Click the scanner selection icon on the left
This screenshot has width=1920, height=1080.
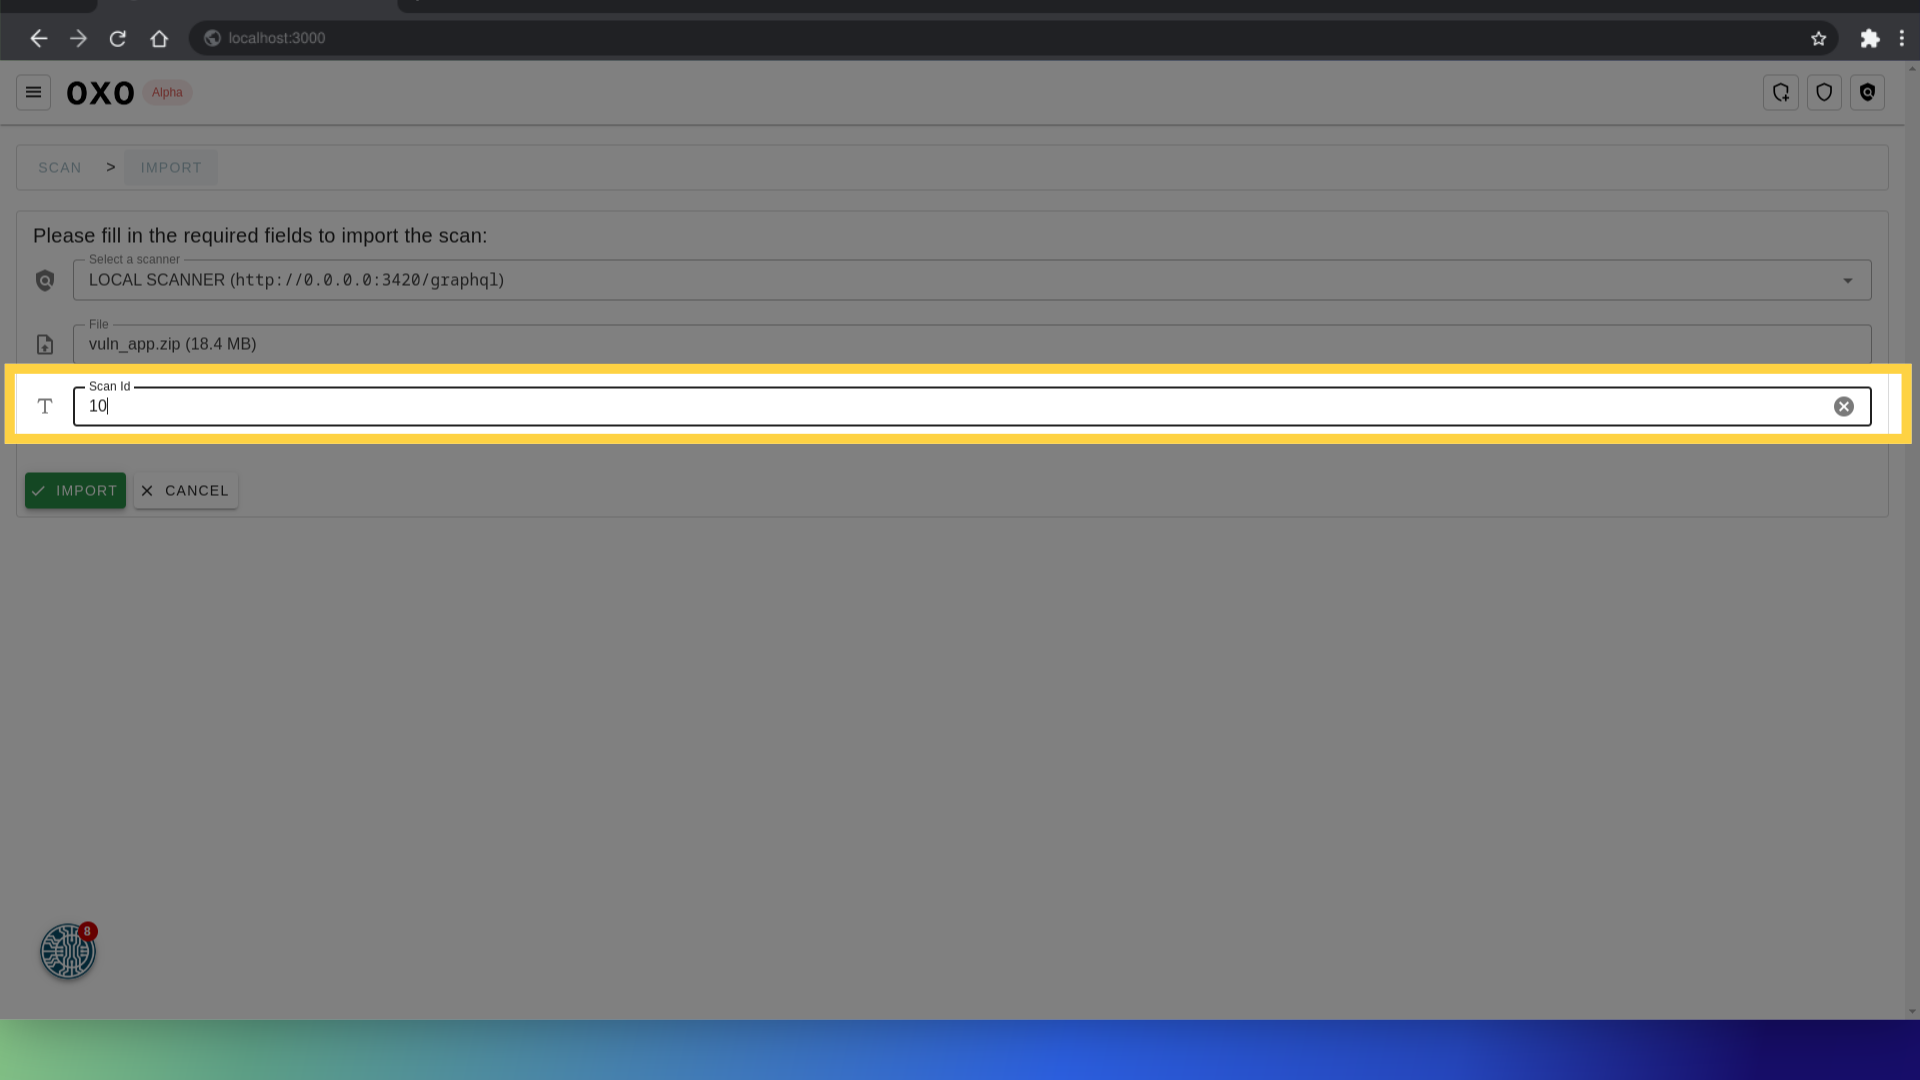(45, 280)
